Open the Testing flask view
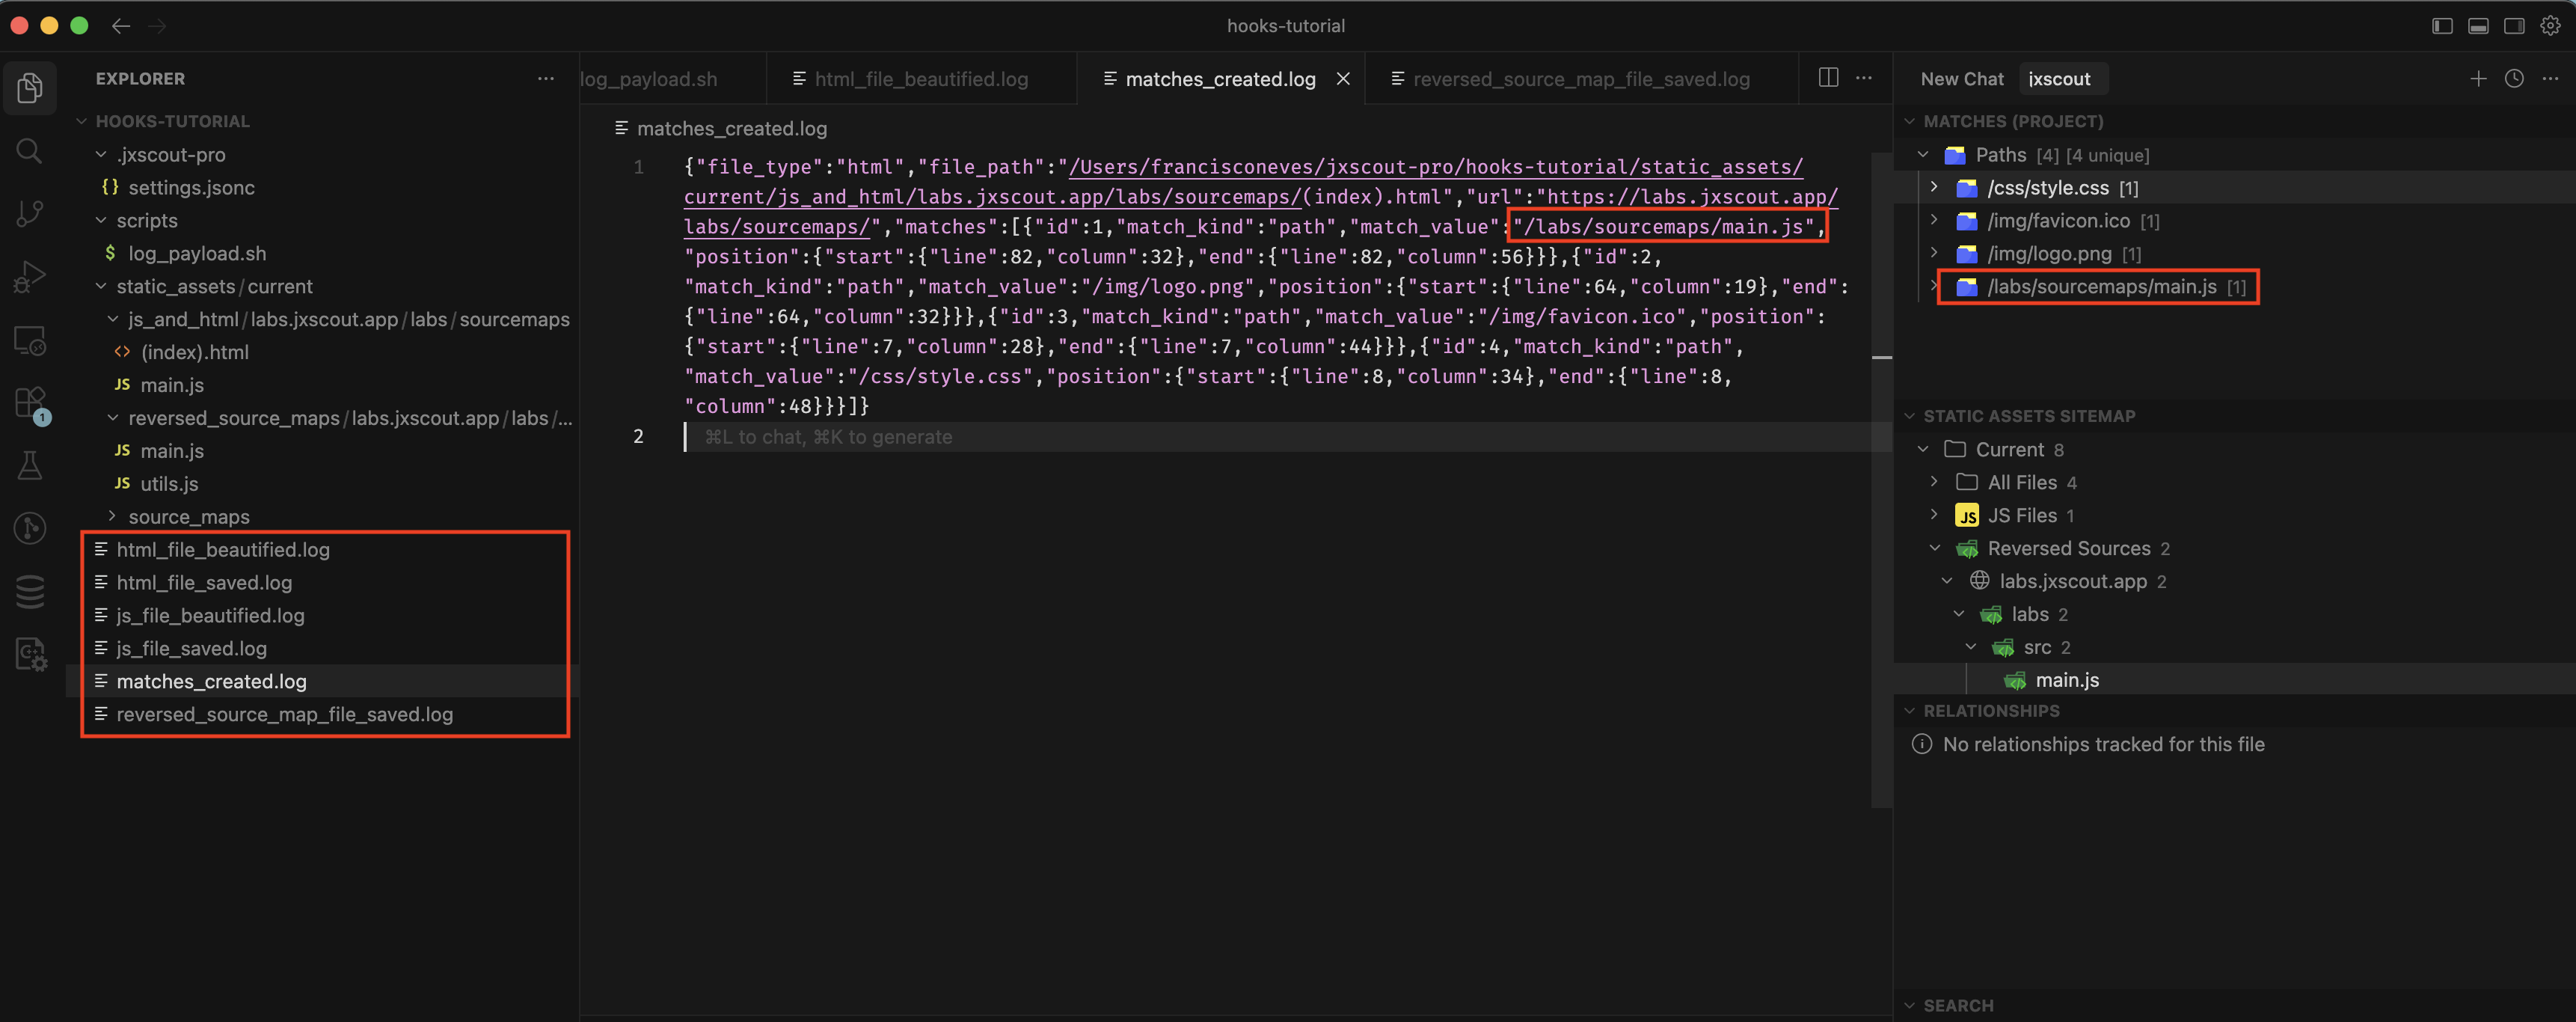 coord(30,465)
